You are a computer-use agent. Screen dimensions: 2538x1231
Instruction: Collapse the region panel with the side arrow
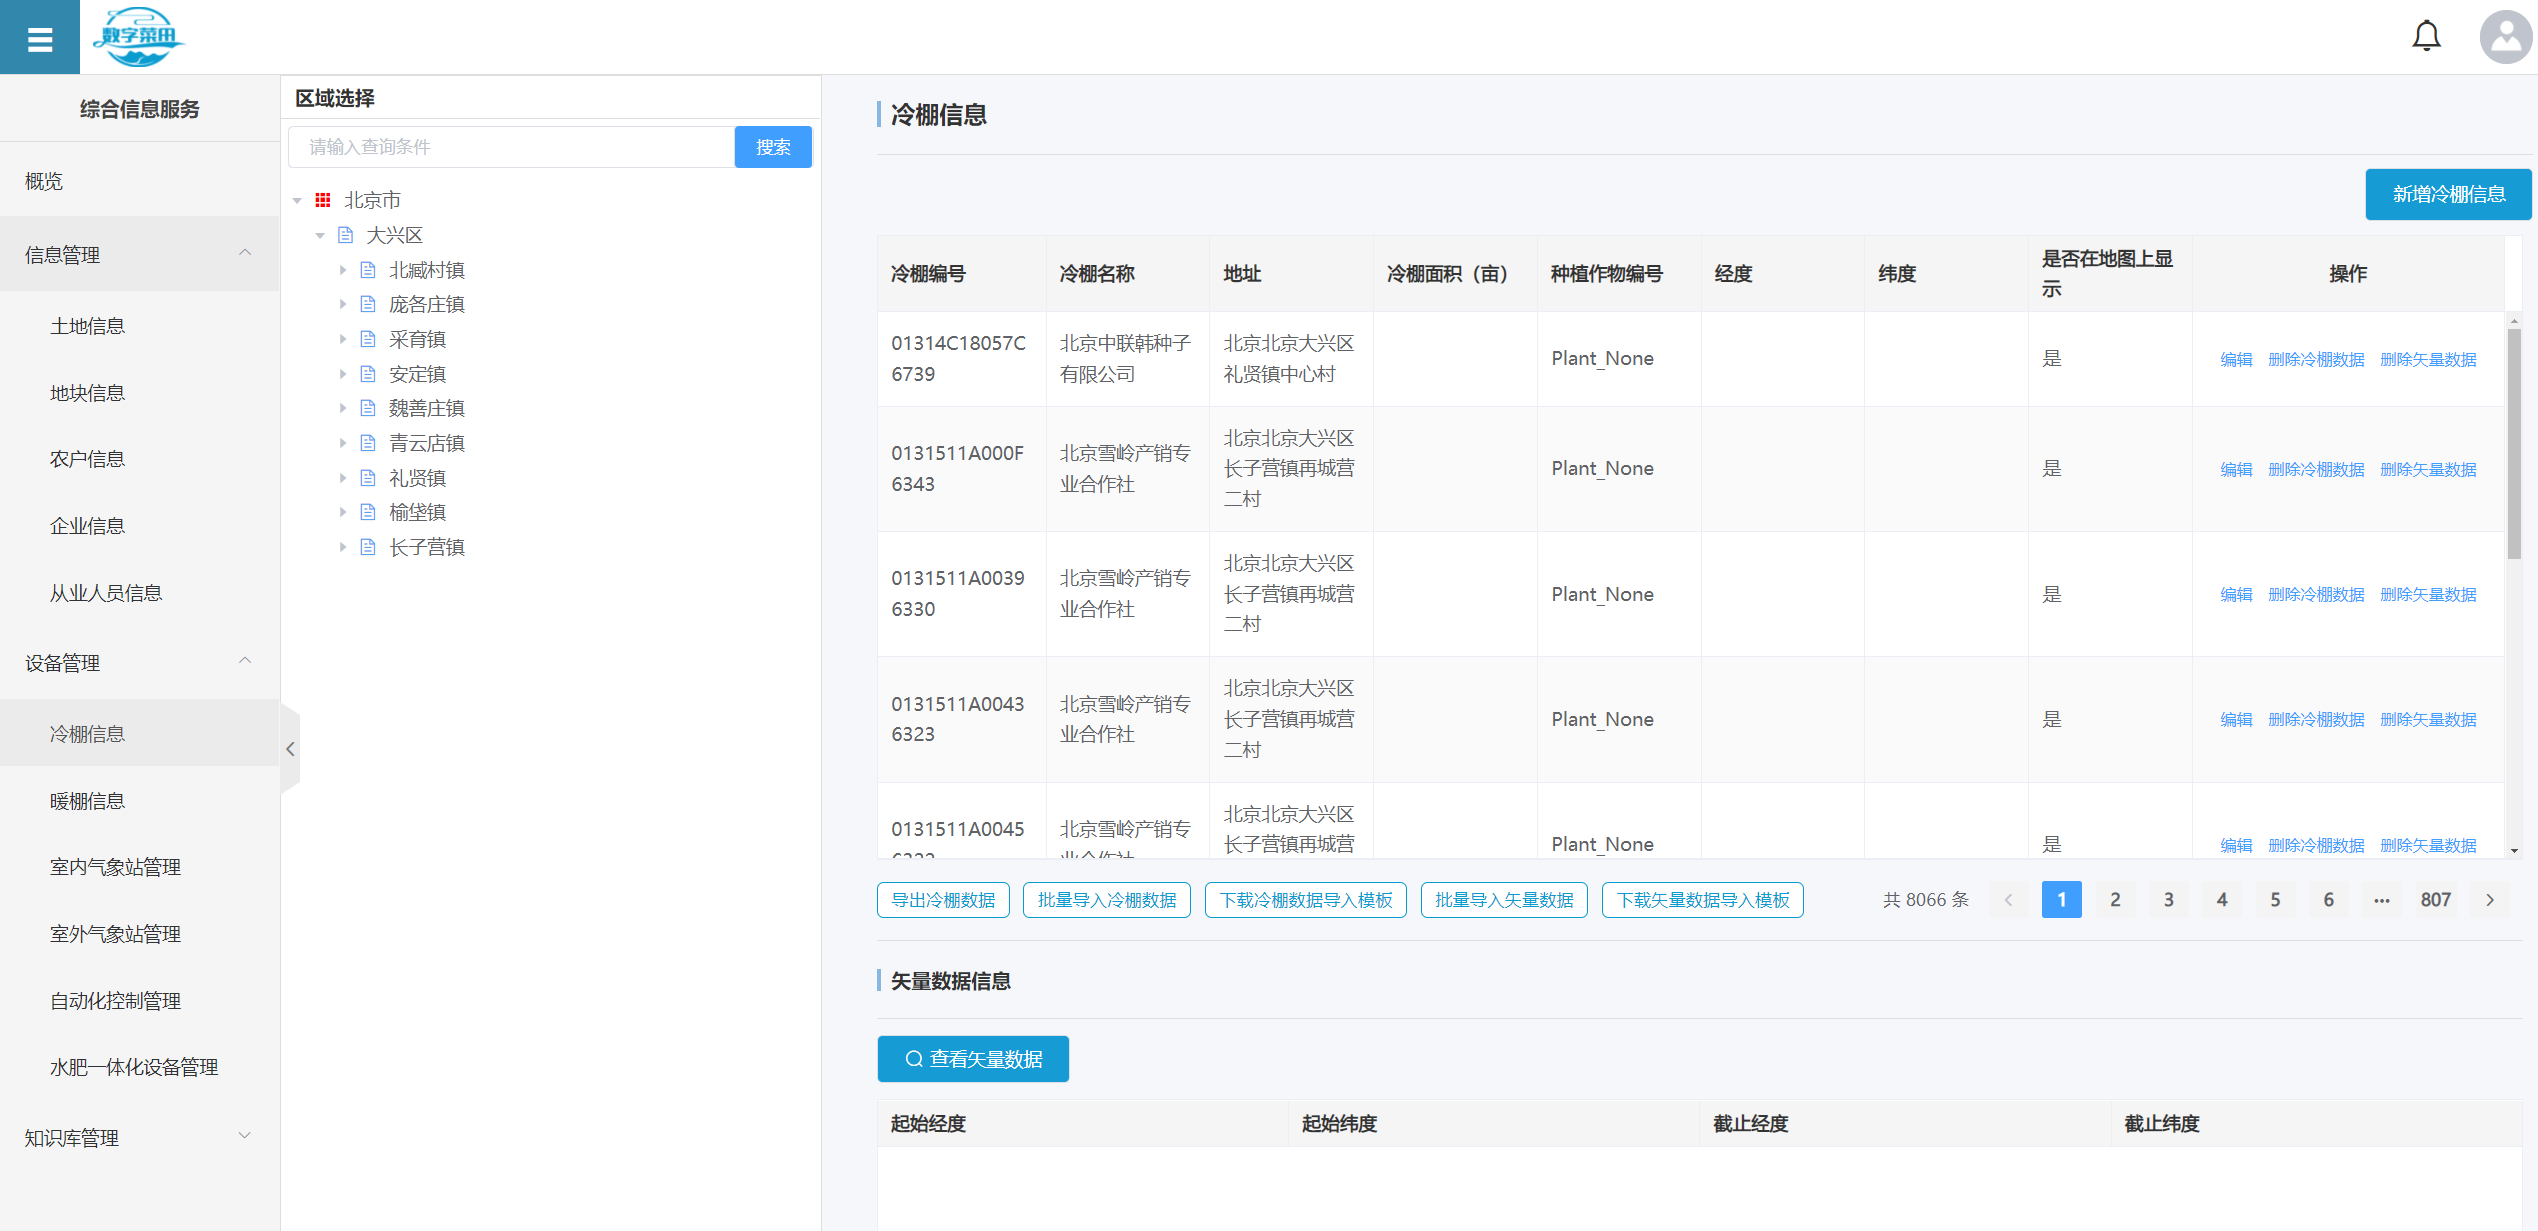[290, 749]
